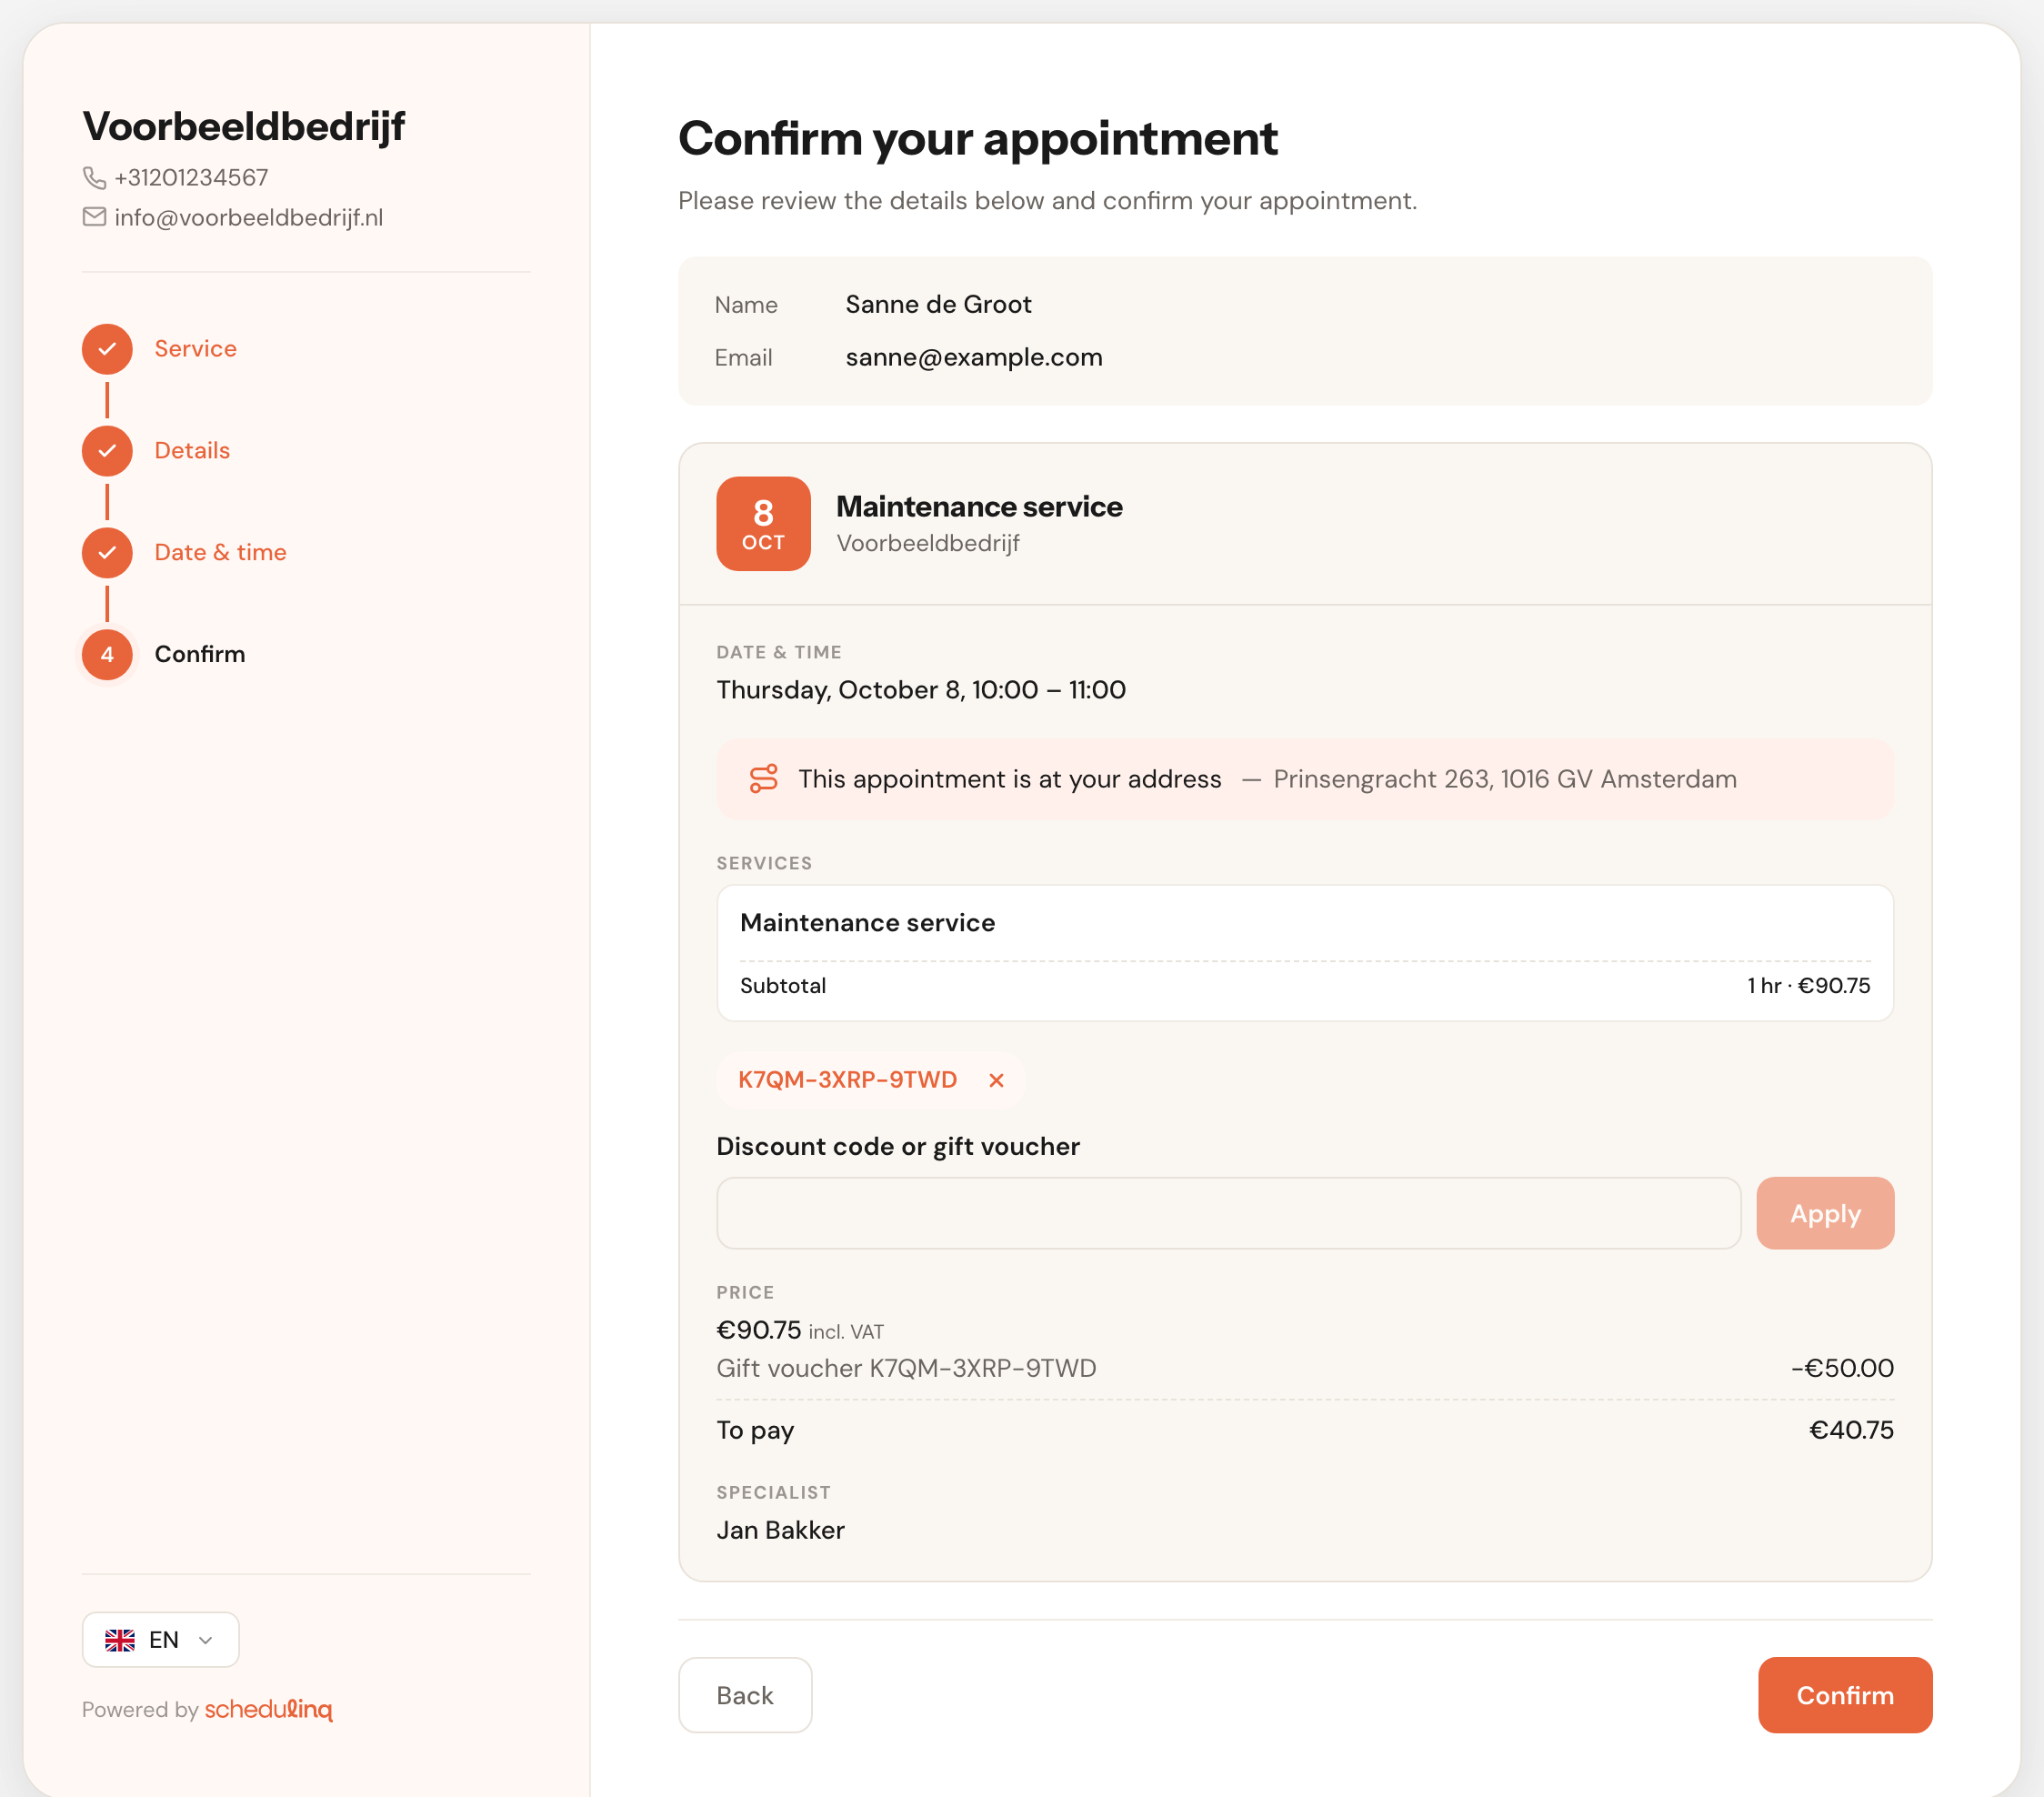
Task: Click the orange Confirm button
Action: [1845, 1695]
